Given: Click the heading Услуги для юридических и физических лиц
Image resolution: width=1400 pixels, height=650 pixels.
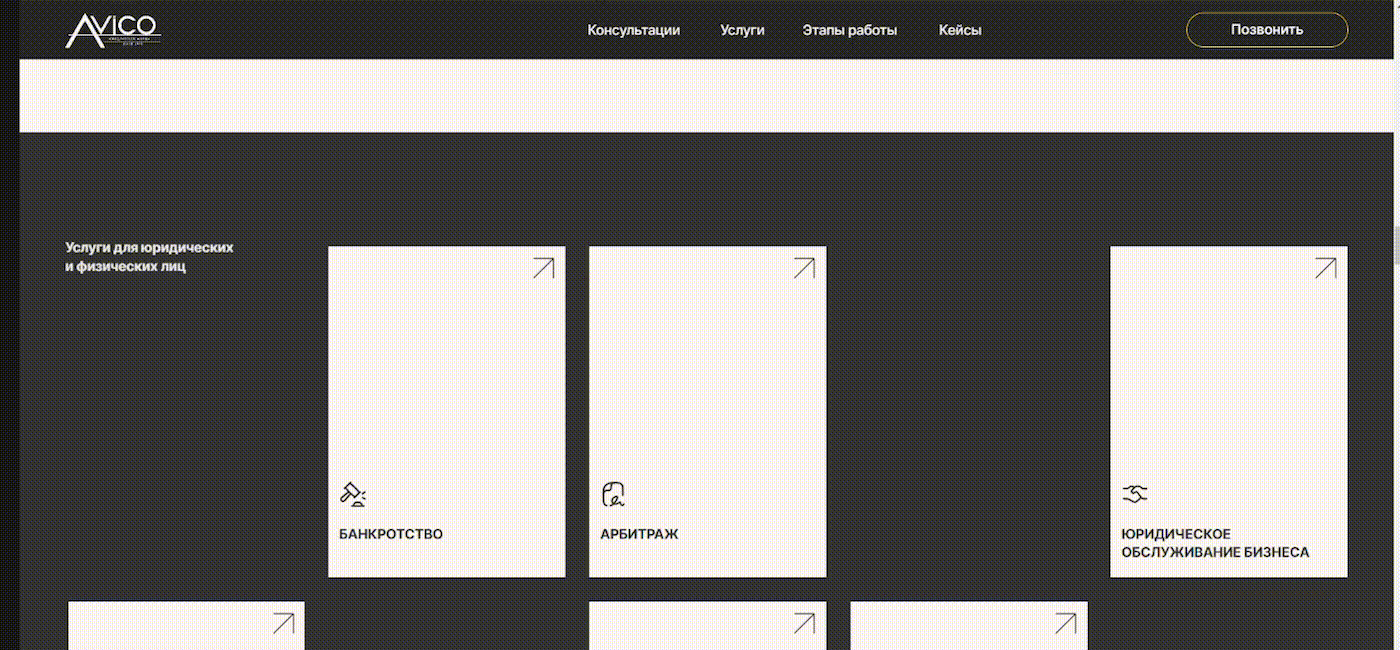Looking at the screenshot, I should click(x=149, y=257).
